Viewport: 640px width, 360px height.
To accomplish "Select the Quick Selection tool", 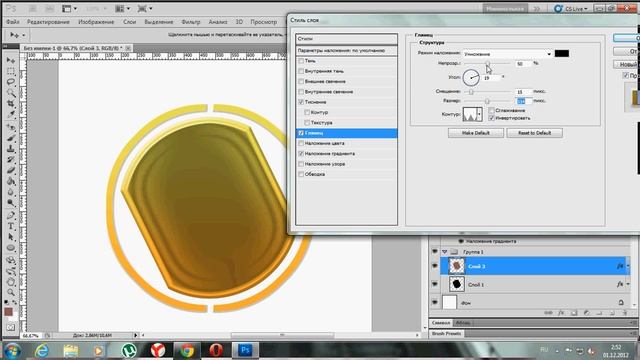I will [x=11, y=93].
